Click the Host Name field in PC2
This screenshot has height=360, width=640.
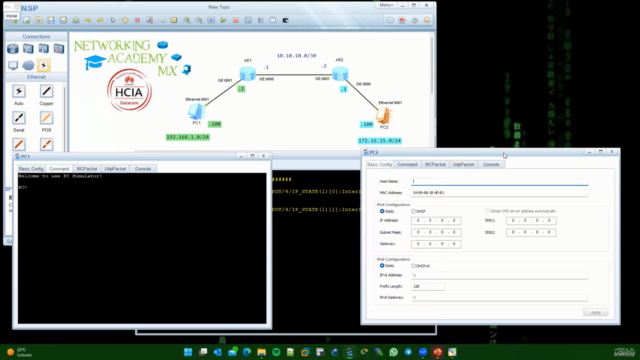[x=500, y=181]
